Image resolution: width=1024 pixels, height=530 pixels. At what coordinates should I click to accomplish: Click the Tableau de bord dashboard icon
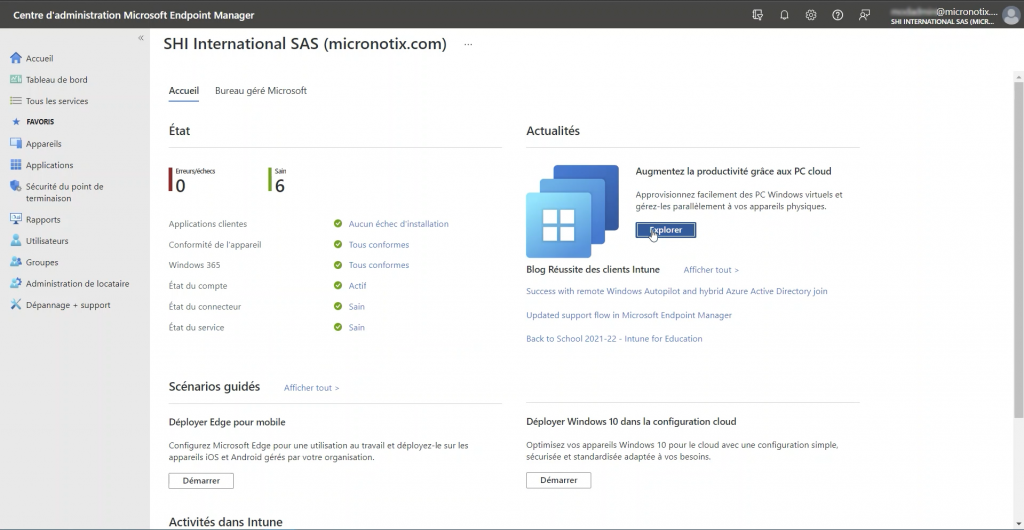(16, 80)
